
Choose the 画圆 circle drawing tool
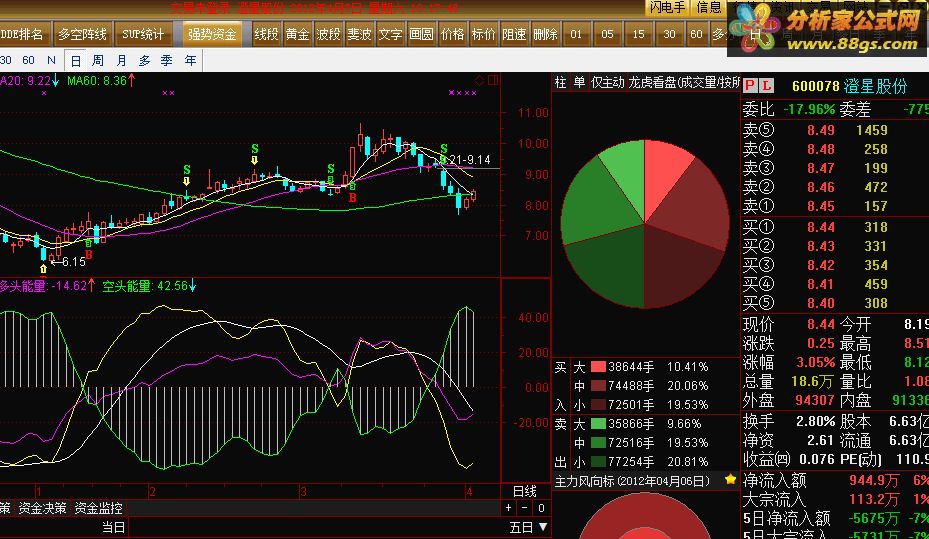pos(421,34)
